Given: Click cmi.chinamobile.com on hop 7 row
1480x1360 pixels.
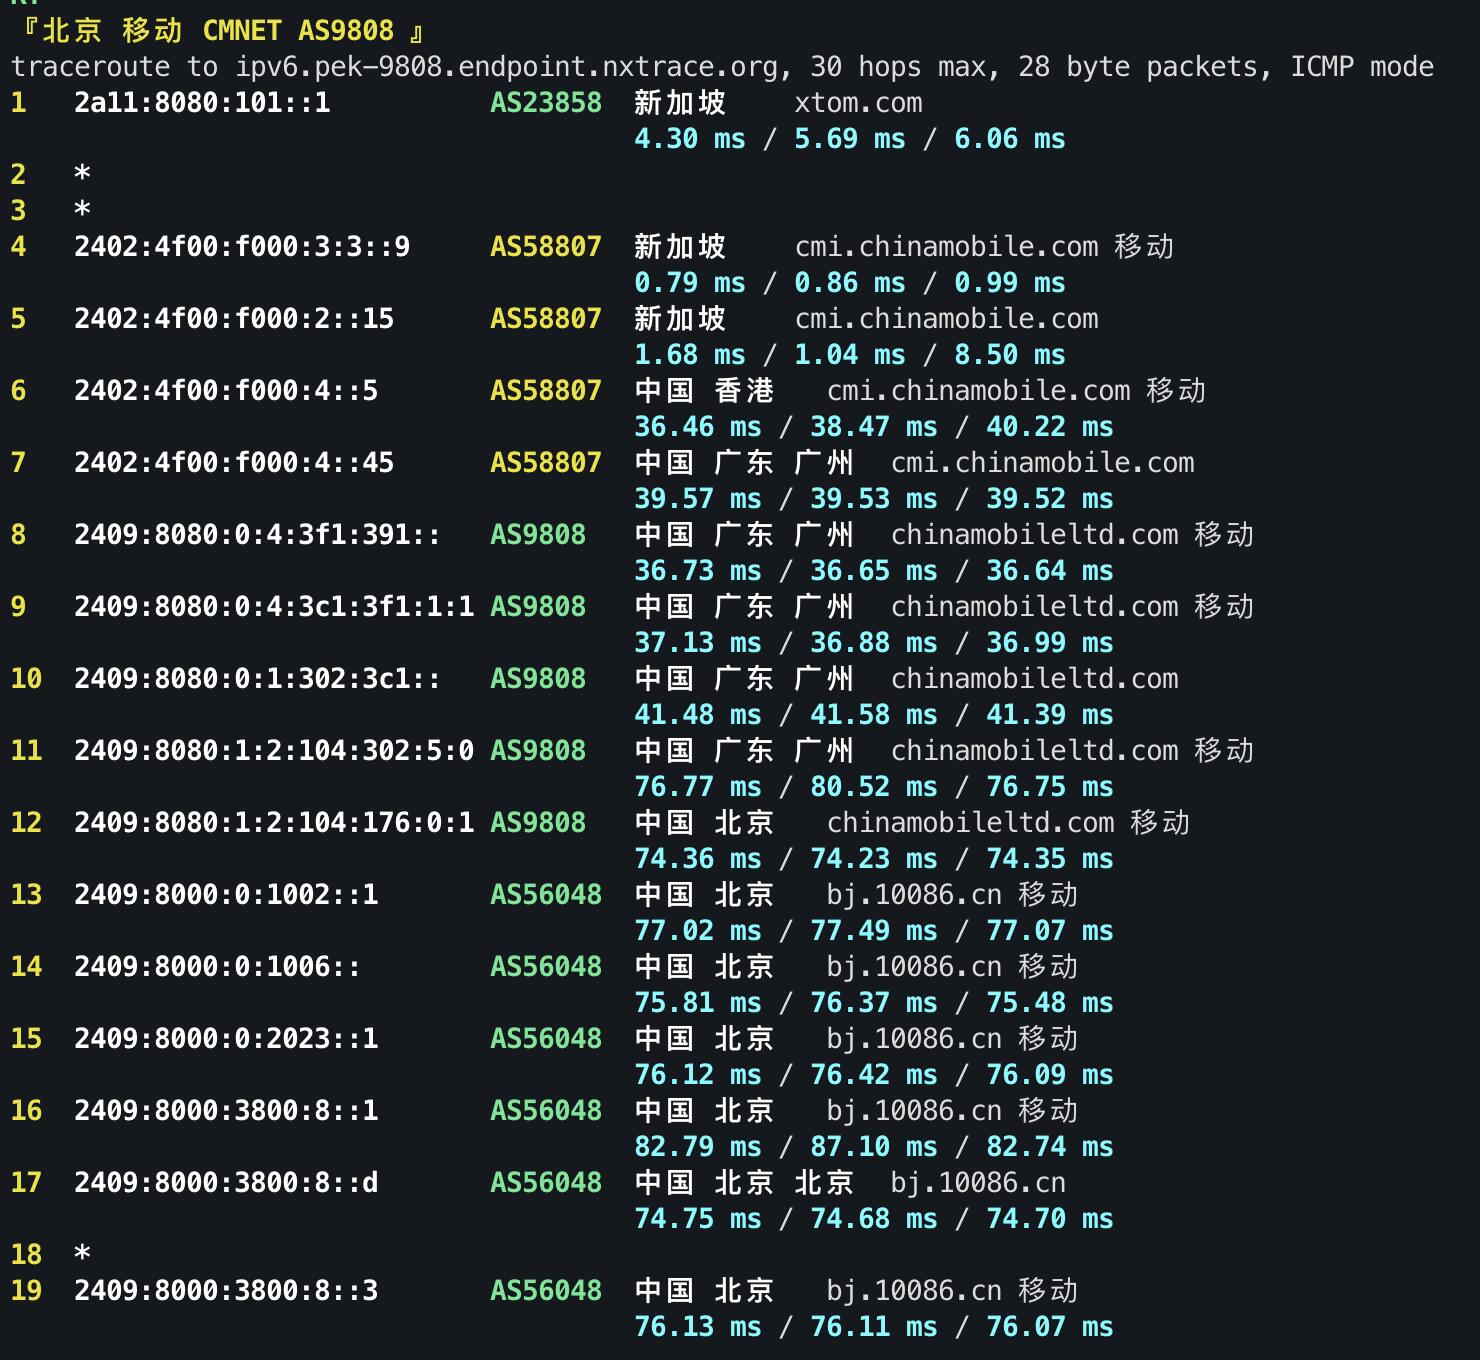Looking at the screenshot, I should tap(1042, 463).
